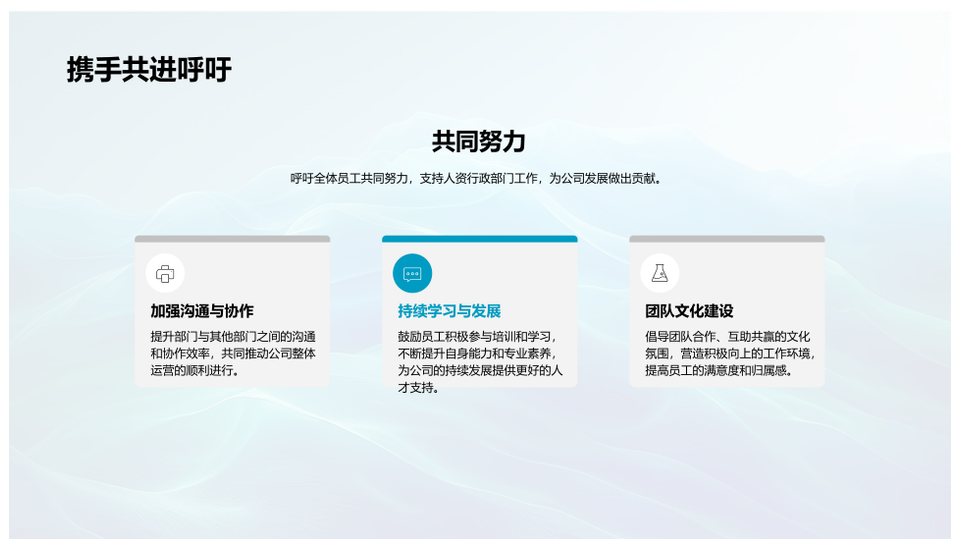The width and height of the screenshot is (960, 548).
Task: Select the blue chat bubble icon
Action: [x=412, y=273]
